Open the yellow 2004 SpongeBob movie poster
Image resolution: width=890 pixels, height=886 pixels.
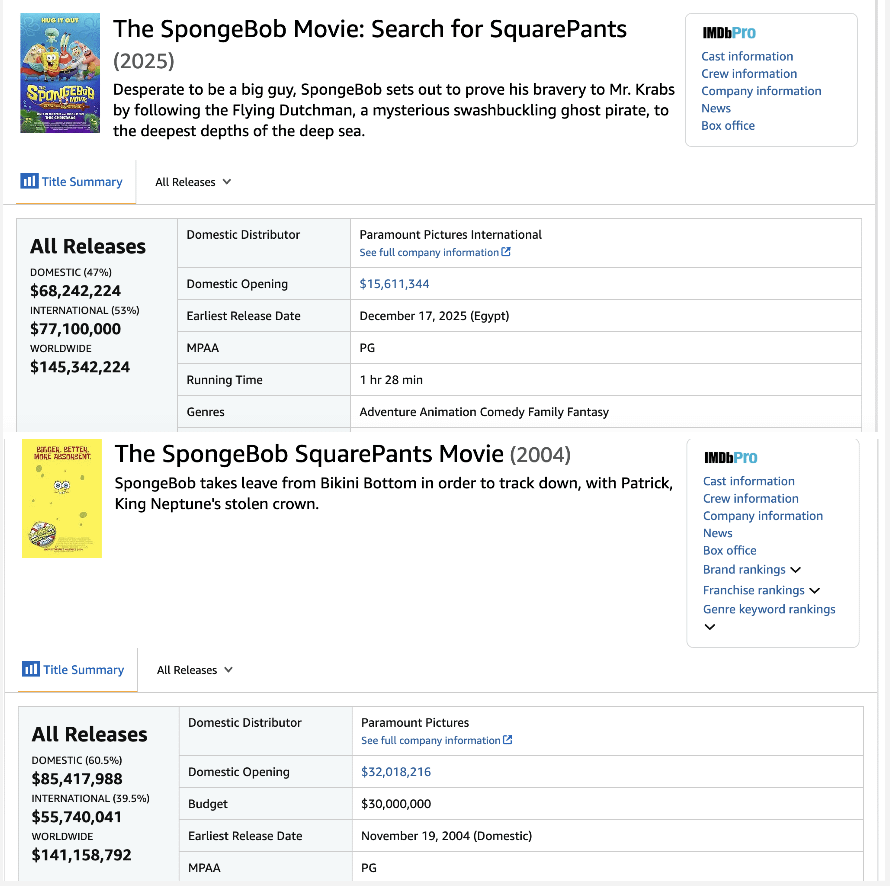pos(62,498)
